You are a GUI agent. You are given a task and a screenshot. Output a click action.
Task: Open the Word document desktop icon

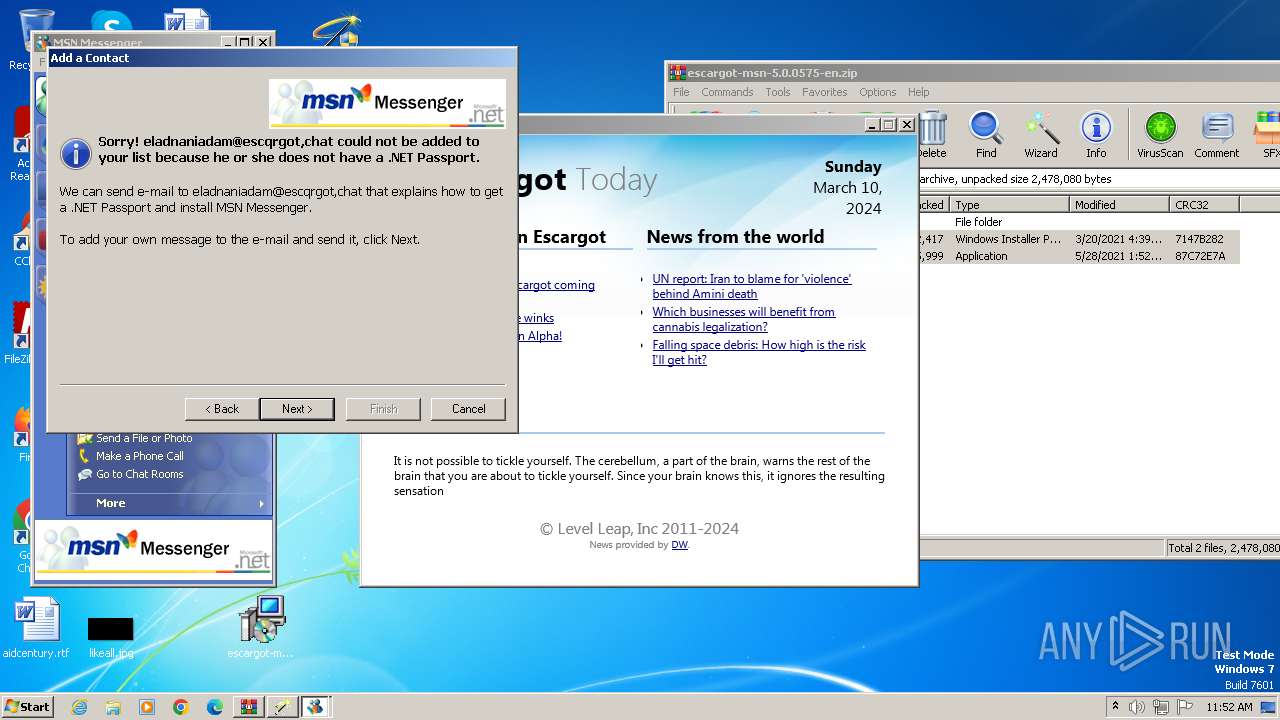coord(187,22)
